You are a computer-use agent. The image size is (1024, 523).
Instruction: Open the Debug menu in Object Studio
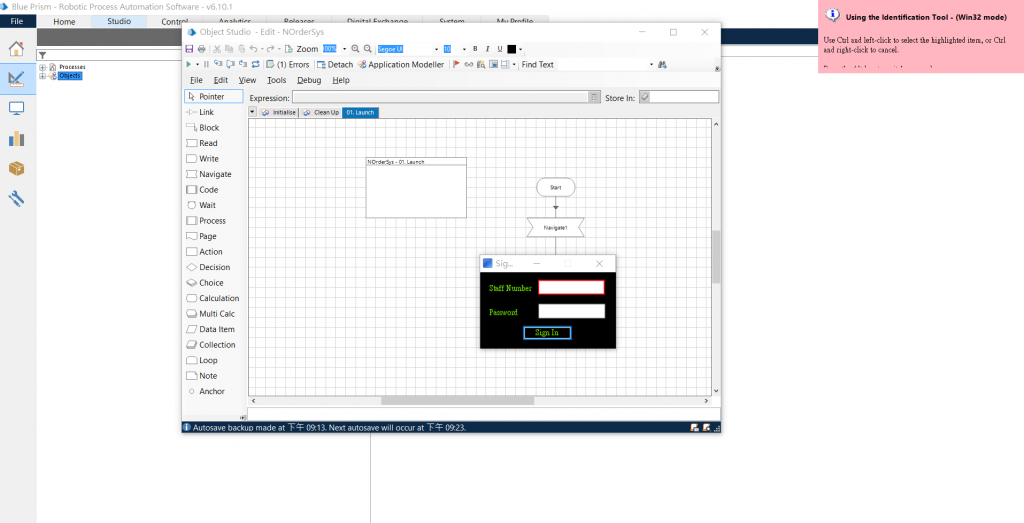pos(309,80)
